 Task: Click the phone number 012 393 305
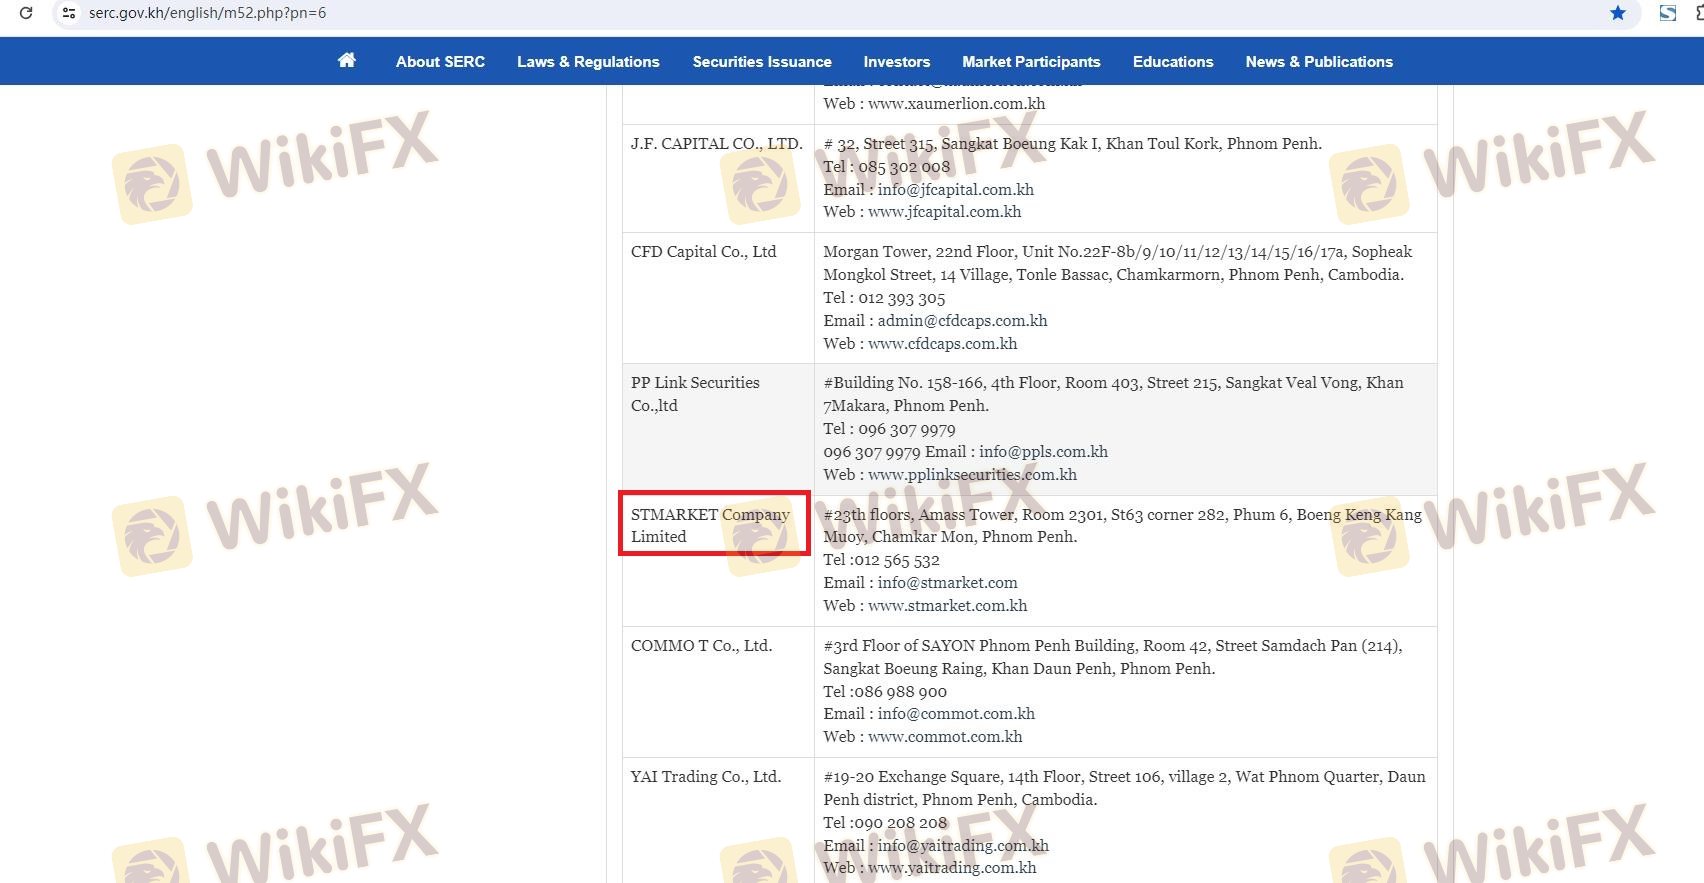click(901, 298)
